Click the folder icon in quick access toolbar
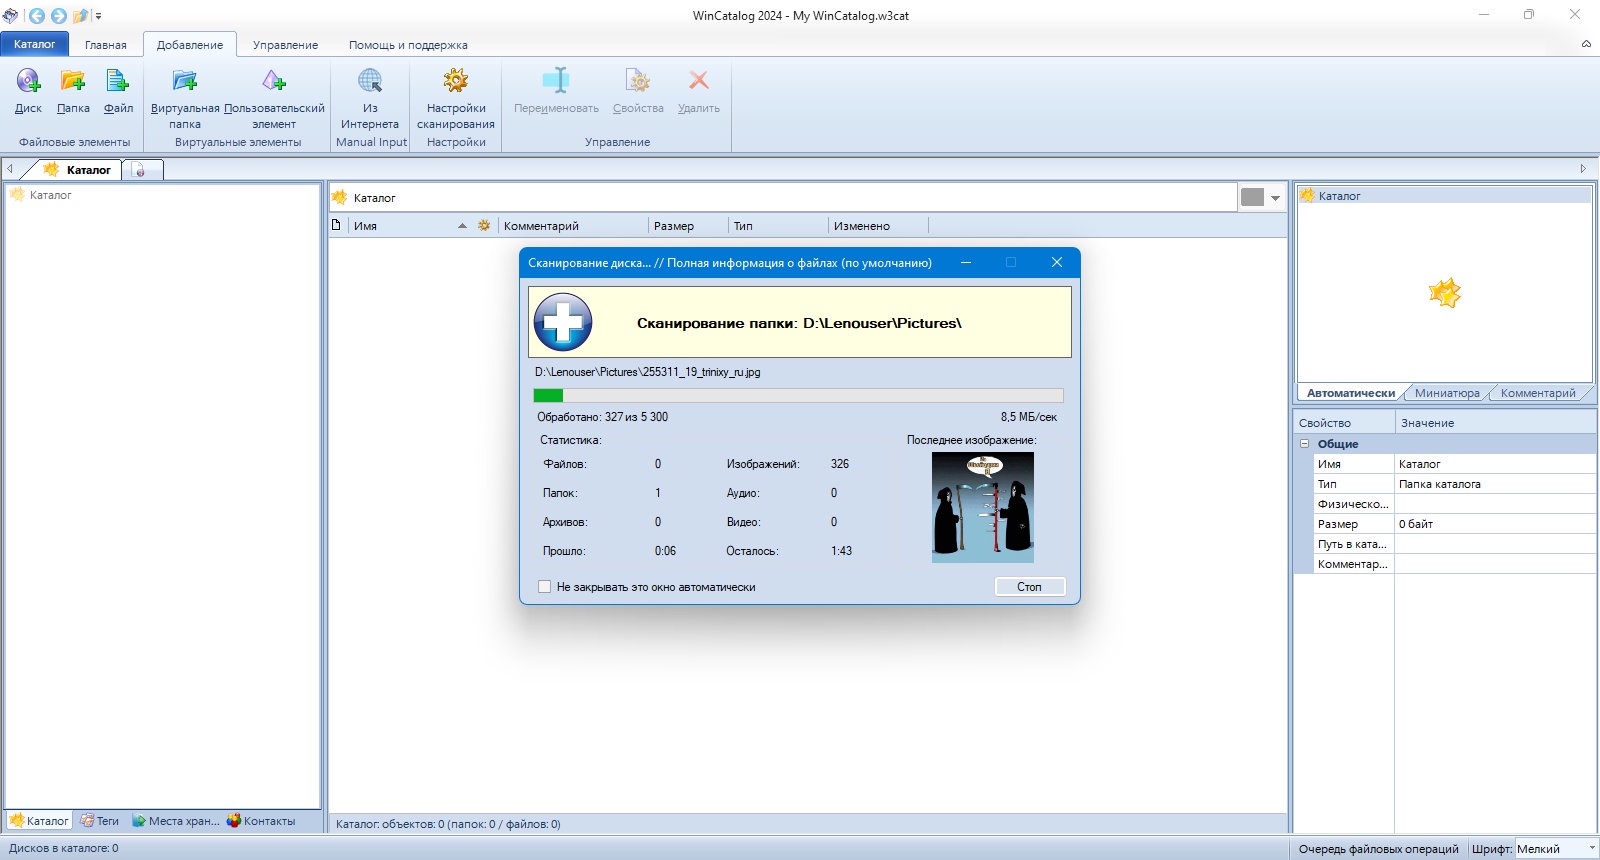Viewport: 1600px width, 860px height. [x=81, y=16]
